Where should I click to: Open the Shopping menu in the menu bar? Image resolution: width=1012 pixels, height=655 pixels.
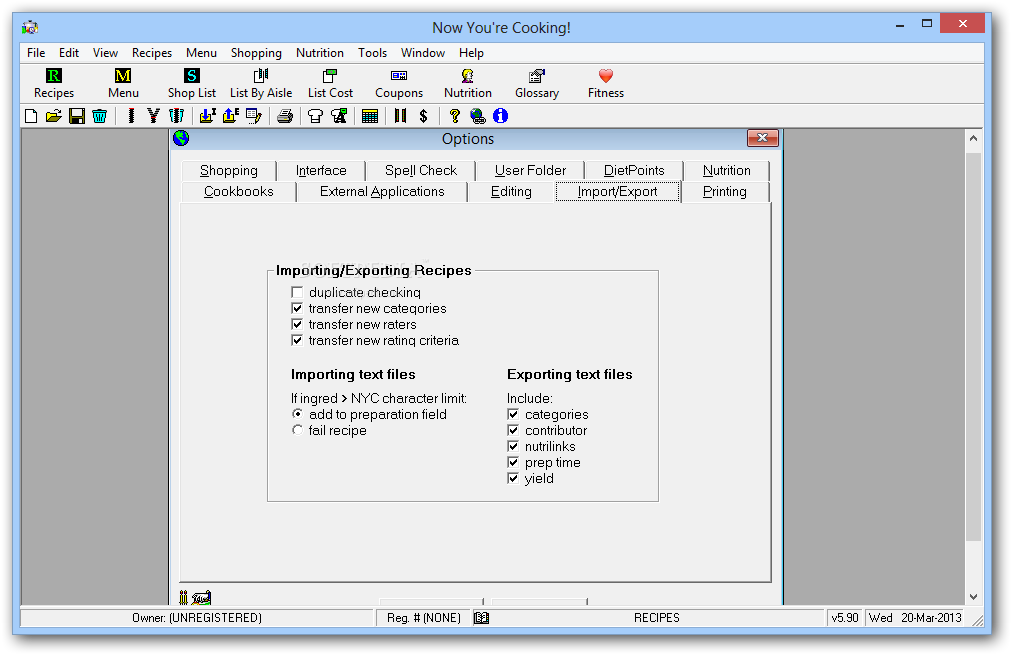(x=256, y=53)
